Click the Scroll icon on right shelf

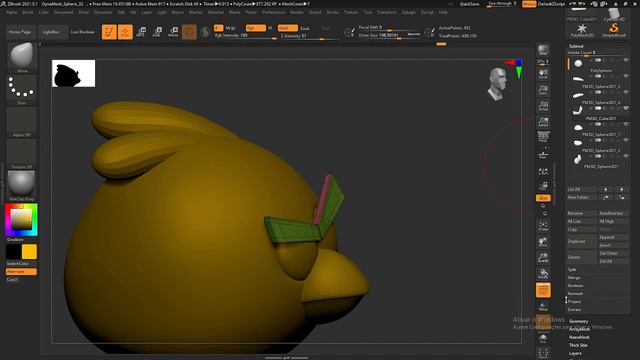tap(543, 74)
